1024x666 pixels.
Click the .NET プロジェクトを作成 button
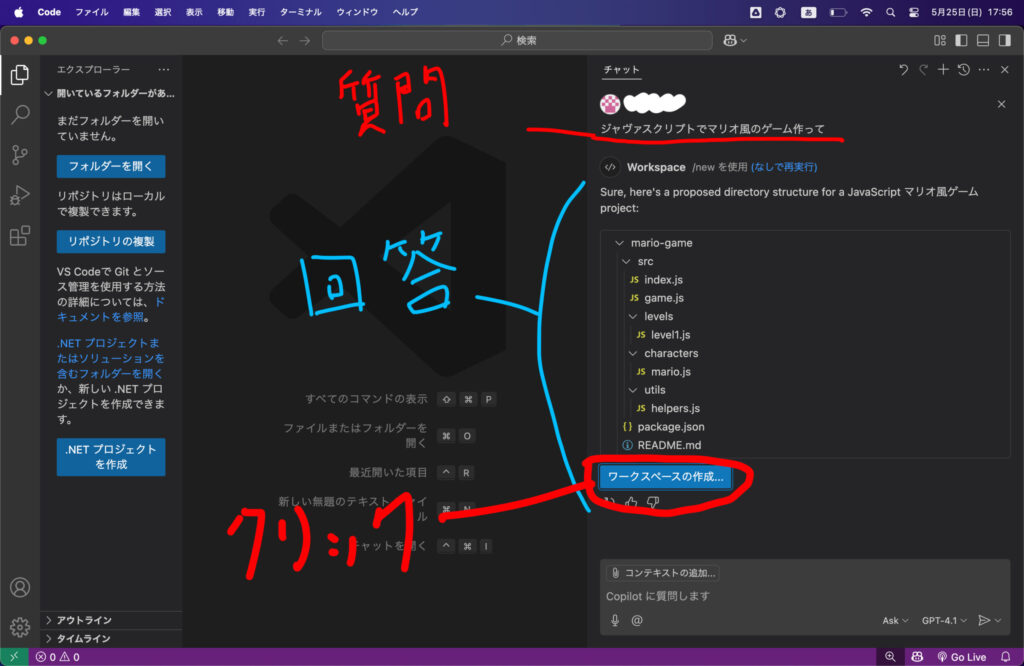111,456
